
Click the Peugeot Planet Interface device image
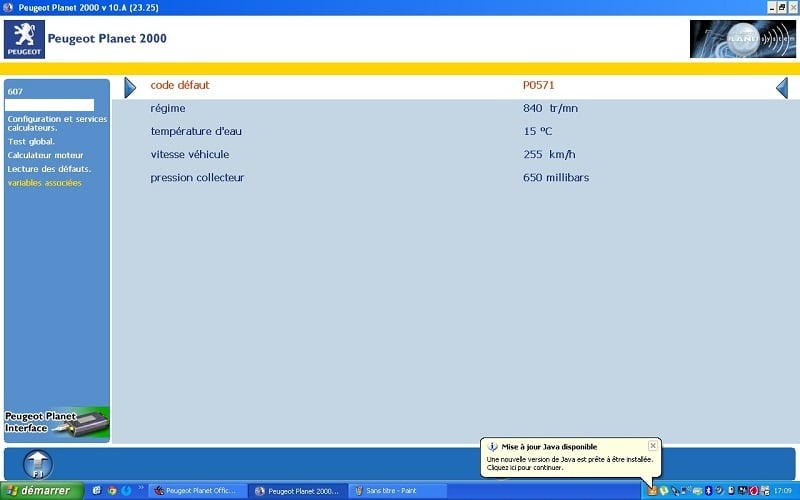(x=57, y=423)
